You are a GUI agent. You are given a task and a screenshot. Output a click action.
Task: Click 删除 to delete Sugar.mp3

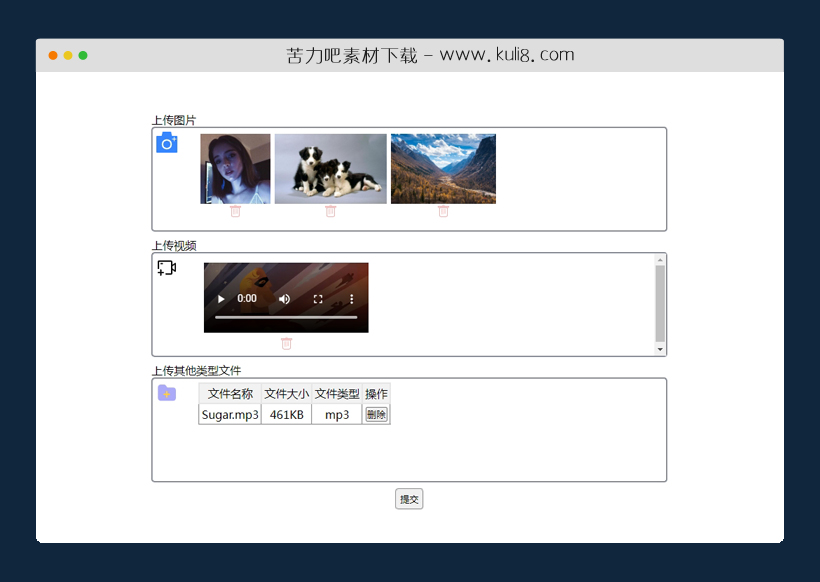coord(375,413)
